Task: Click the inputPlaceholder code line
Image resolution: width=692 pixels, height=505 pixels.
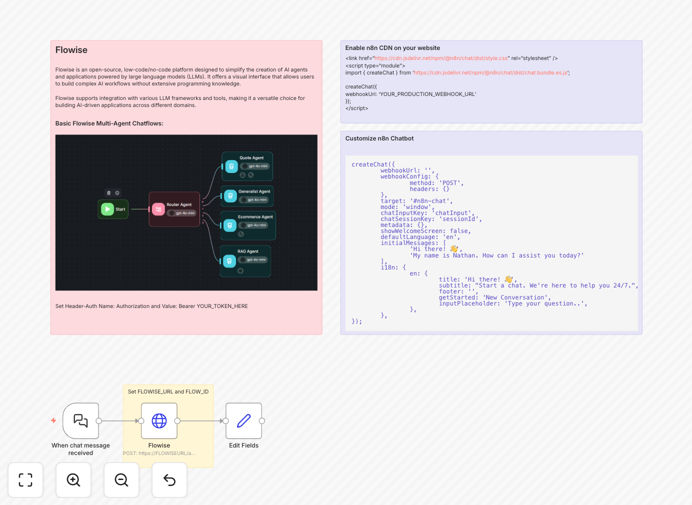Action: (513, 304)
